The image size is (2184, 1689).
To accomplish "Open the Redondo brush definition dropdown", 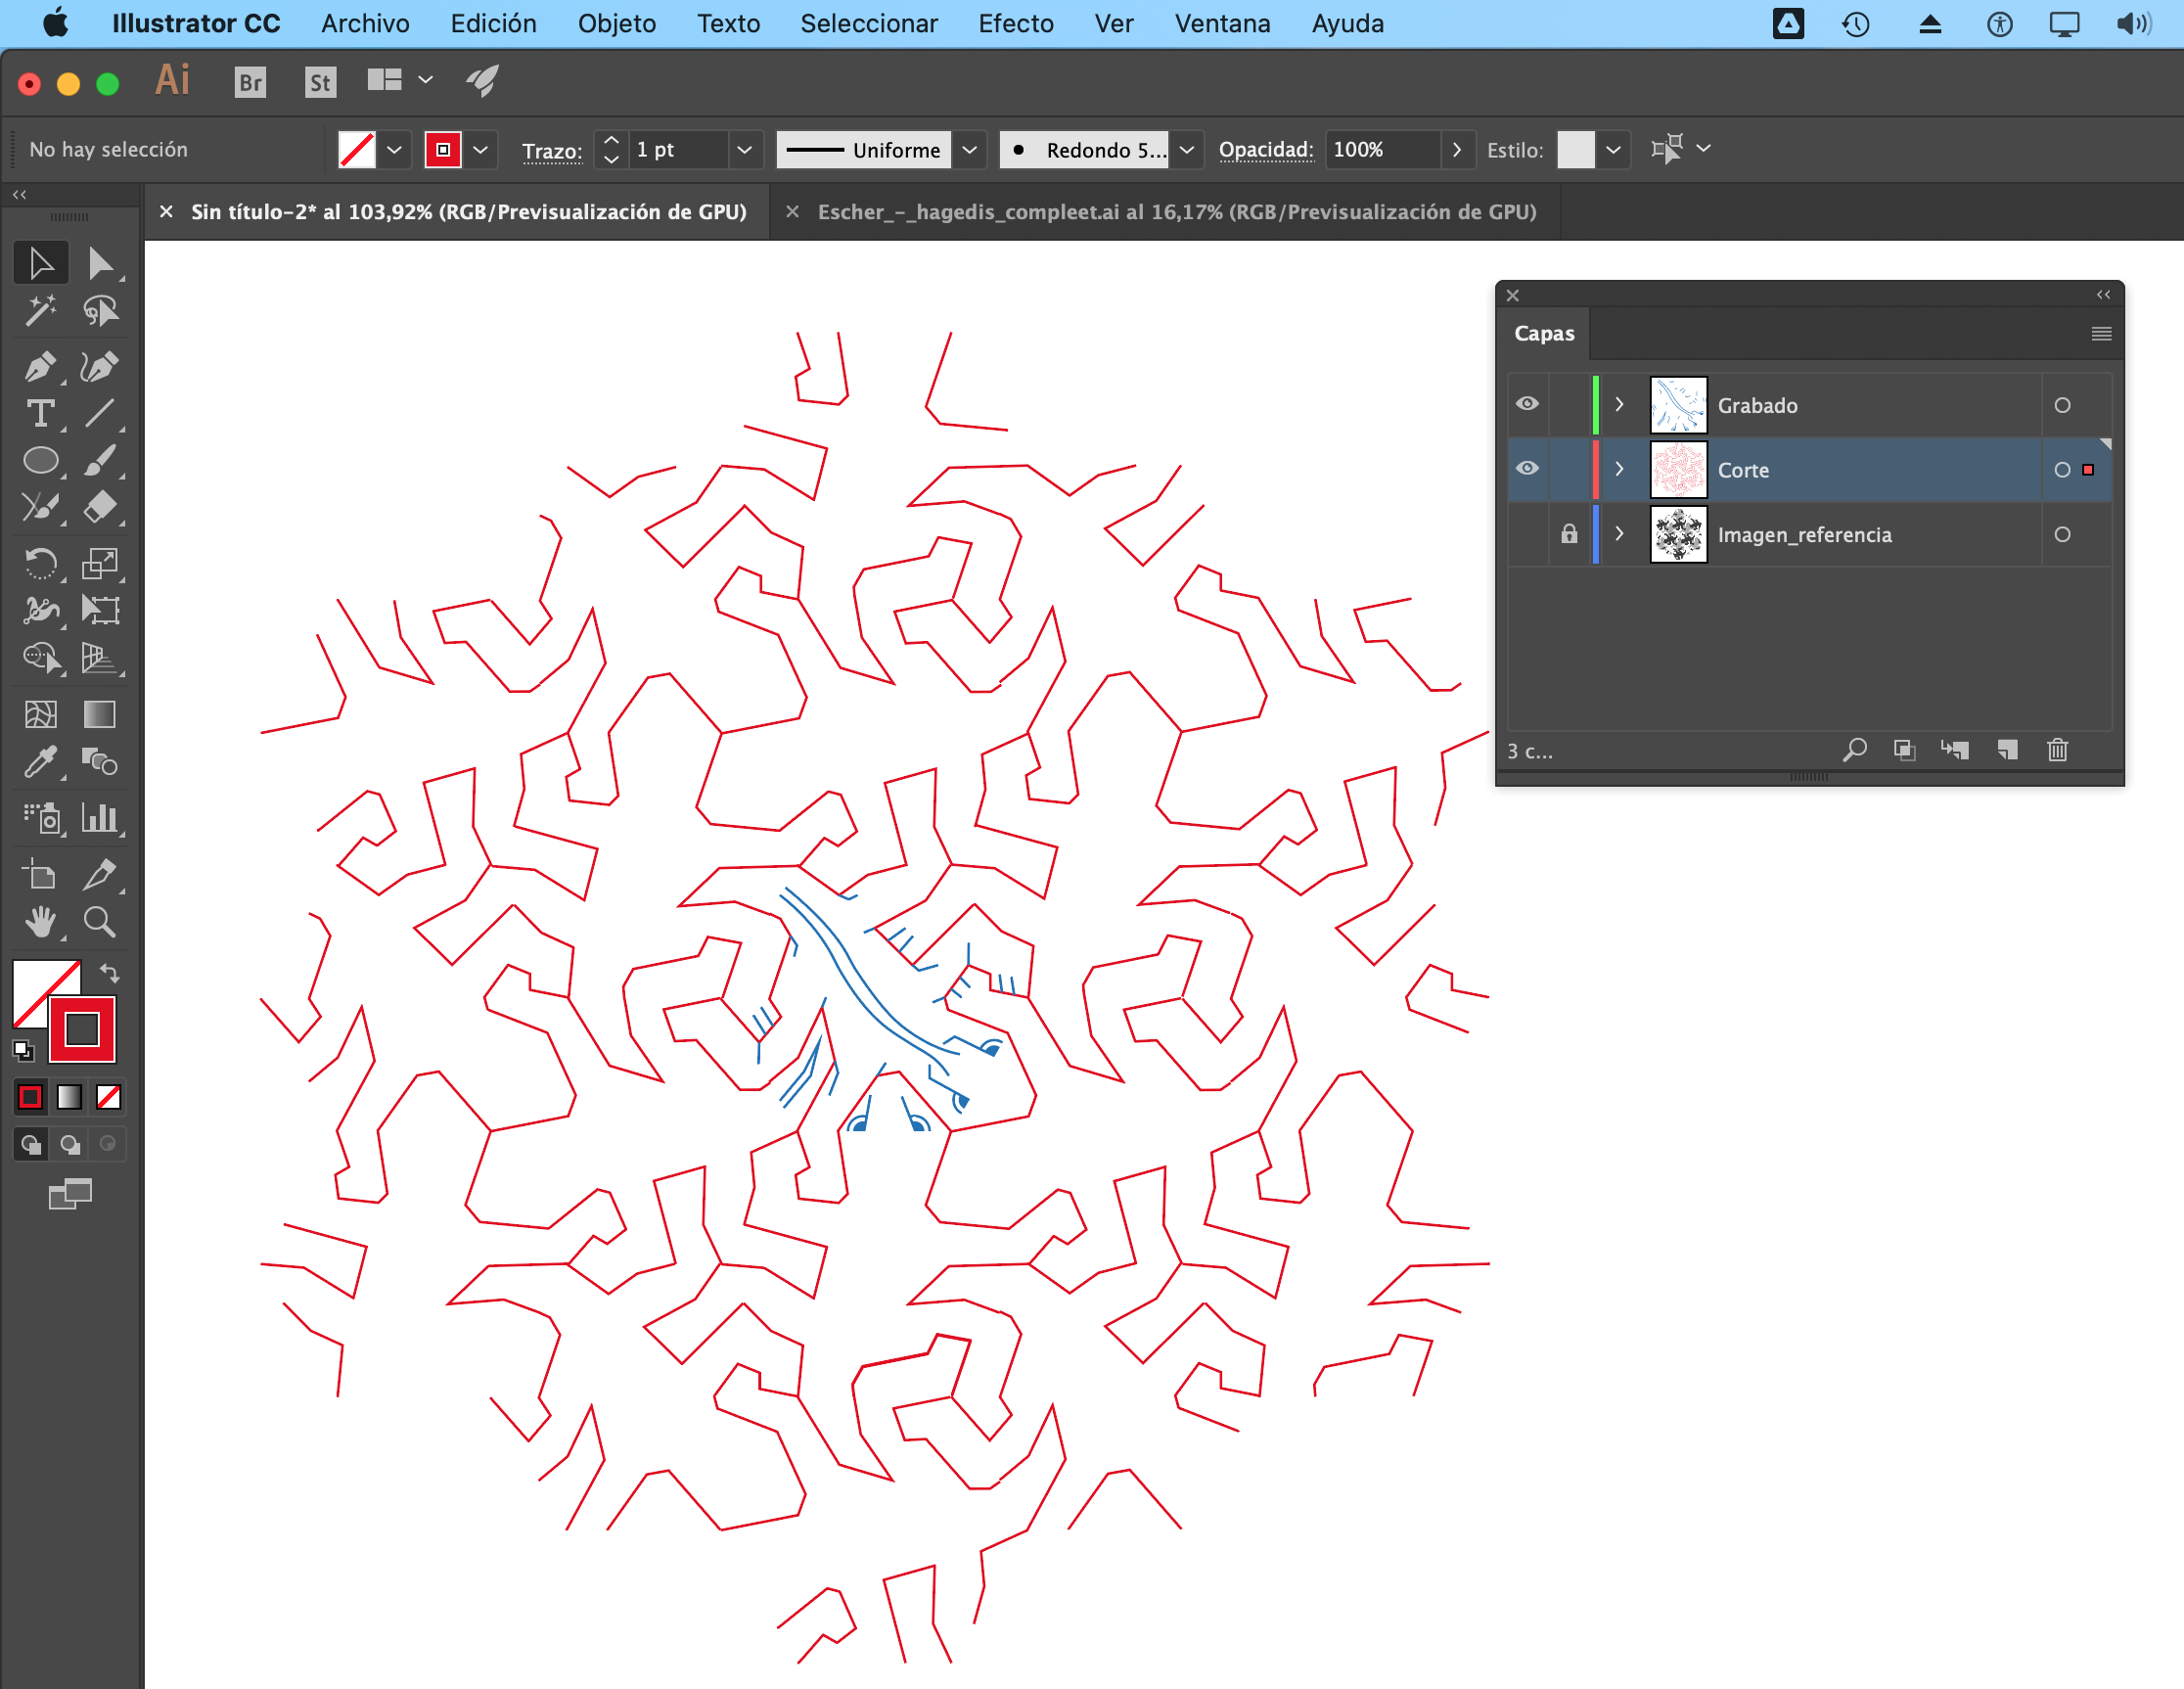I will tap(1187, 150).
